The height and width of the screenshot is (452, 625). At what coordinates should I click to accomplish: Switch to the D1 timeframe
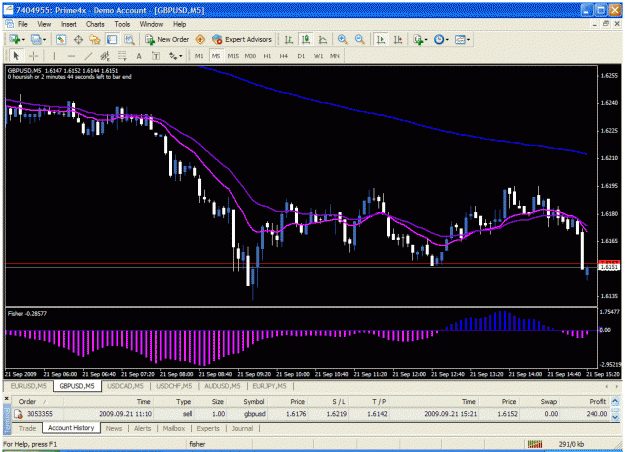[x=301, y=56]
